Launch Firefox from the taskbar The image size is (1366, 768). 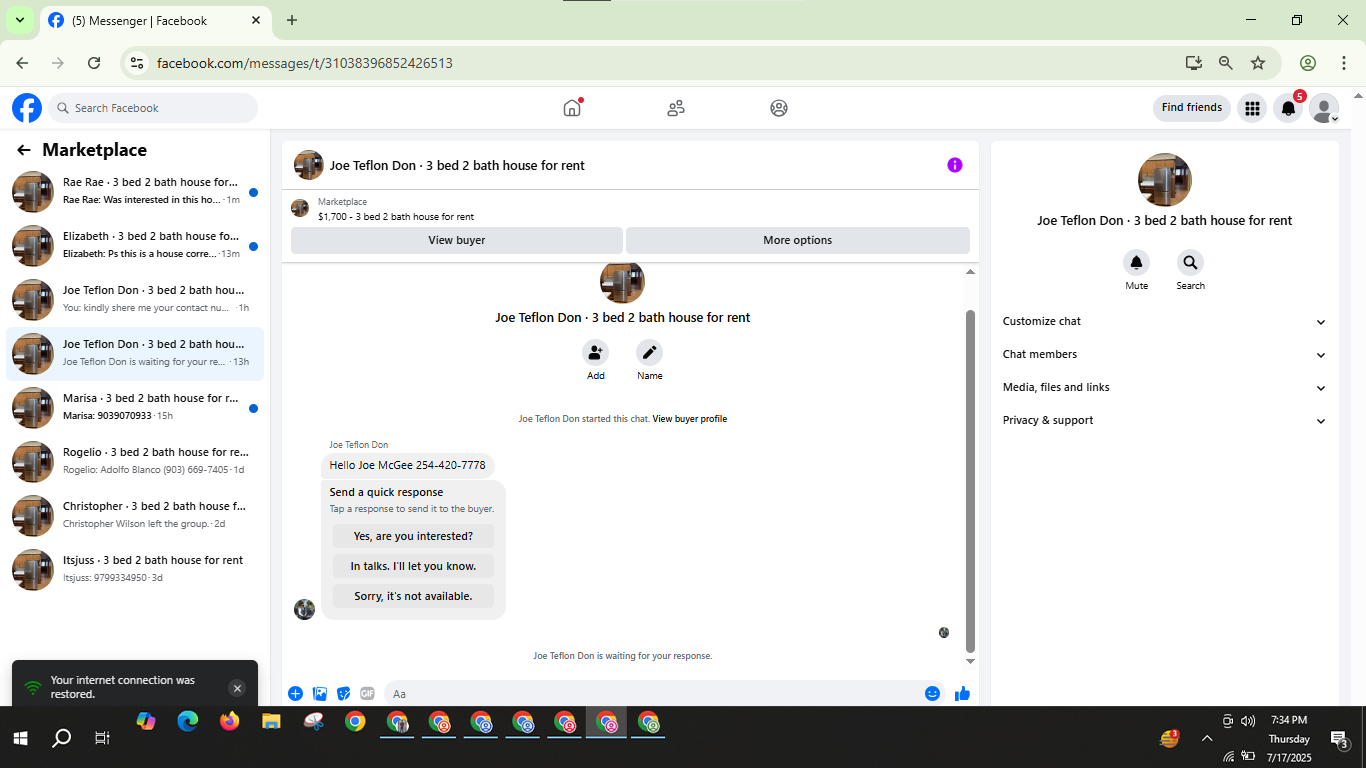(x=230, y=721)
